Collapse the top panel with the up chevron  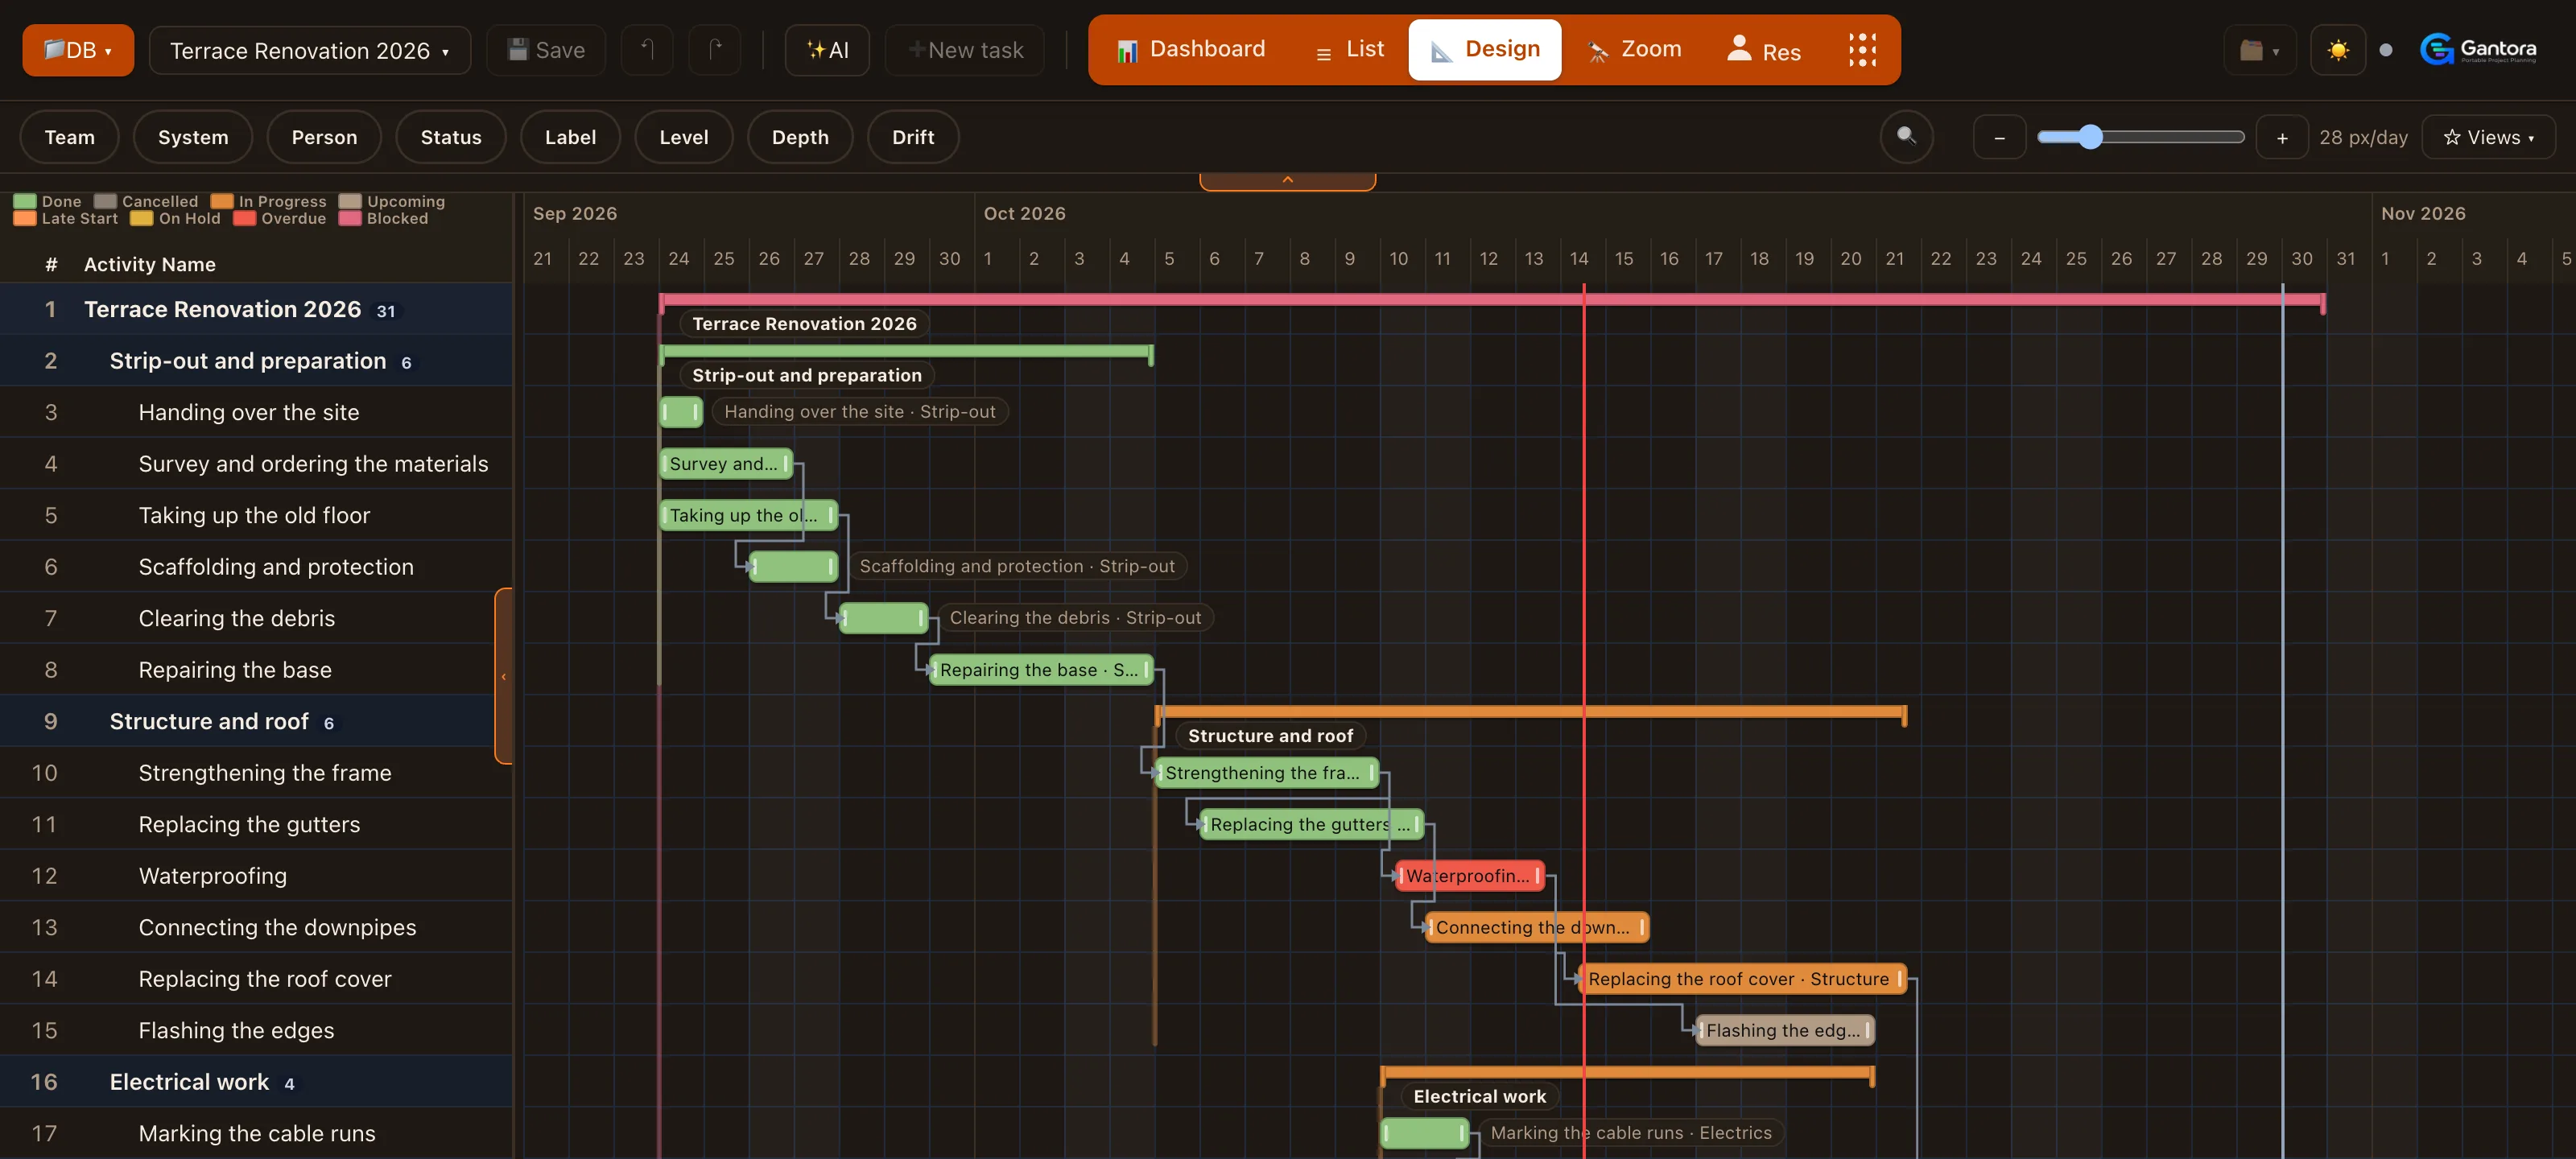coord(1287,180)
